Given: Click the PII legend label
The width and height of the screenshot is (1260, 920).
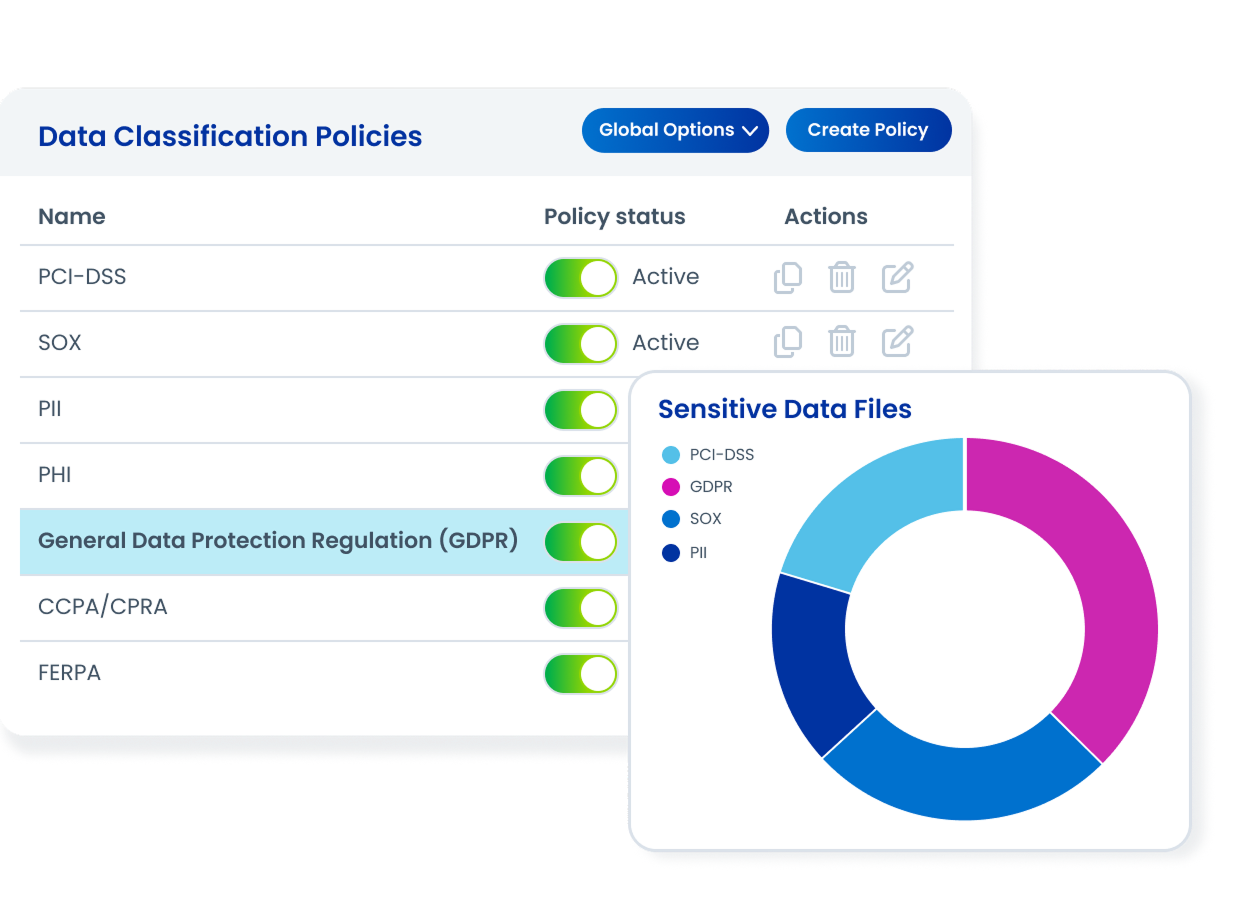Looking at the screenshot, I should click(699, 552).
